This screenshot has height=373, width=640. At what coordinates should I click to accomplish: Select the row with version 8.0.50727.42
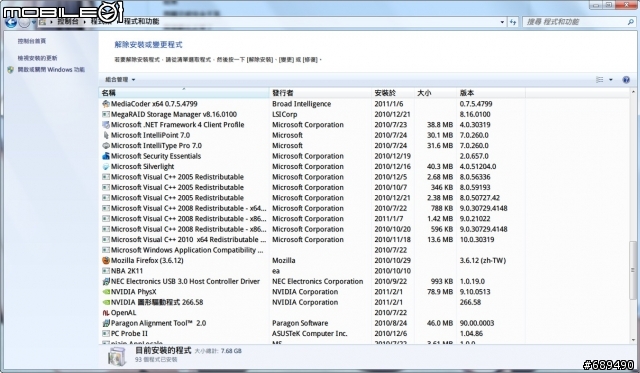[313, 198]
